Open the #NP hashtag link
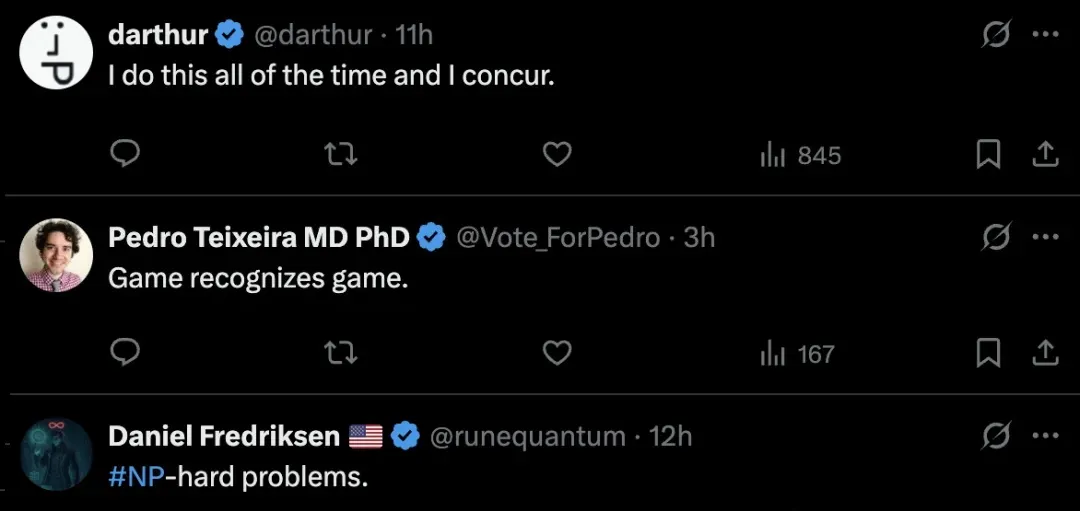The image size is (1080, 511). coord(136,477)
